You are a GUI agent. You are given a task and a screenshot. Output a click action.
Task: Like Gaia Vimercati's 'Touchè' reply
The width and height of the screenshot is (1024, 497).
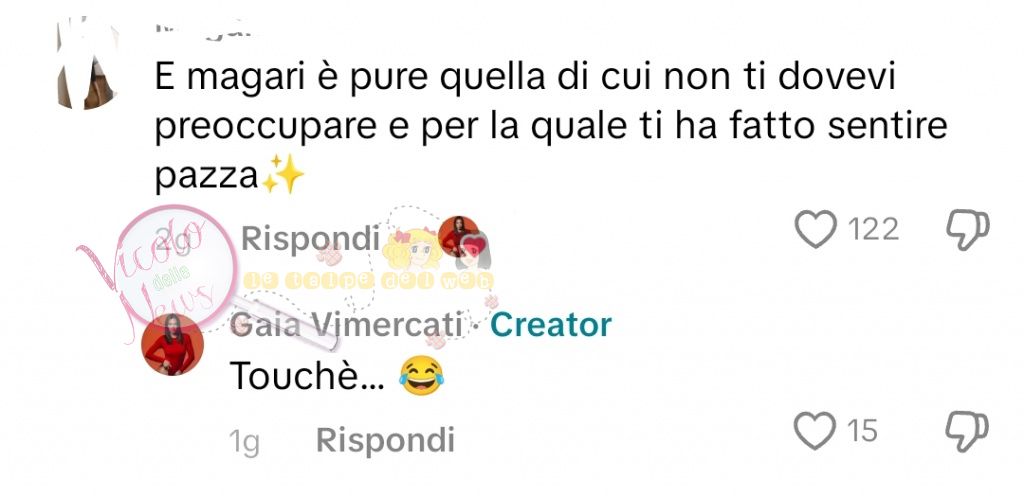click(815, 431)
